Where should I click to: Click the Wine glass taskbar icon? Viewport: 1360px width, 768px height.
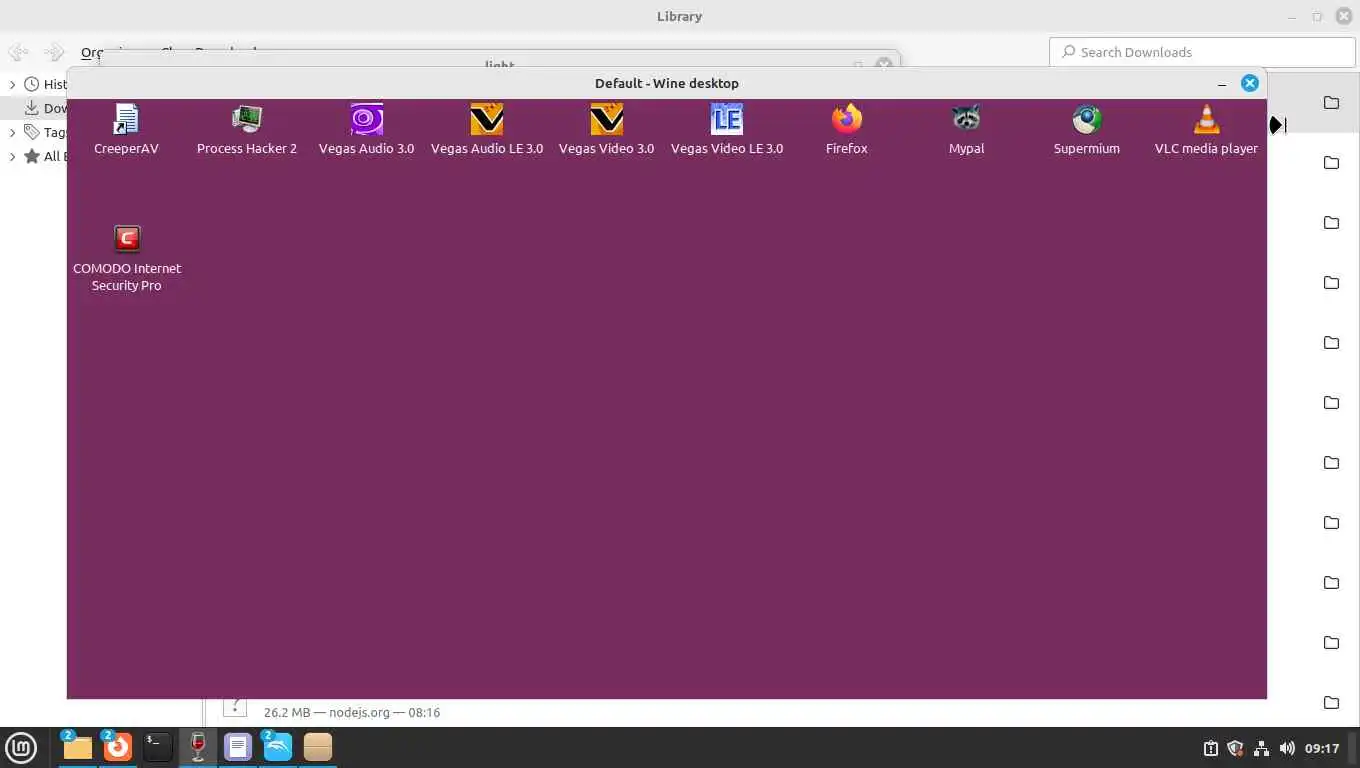pos(198,747)
